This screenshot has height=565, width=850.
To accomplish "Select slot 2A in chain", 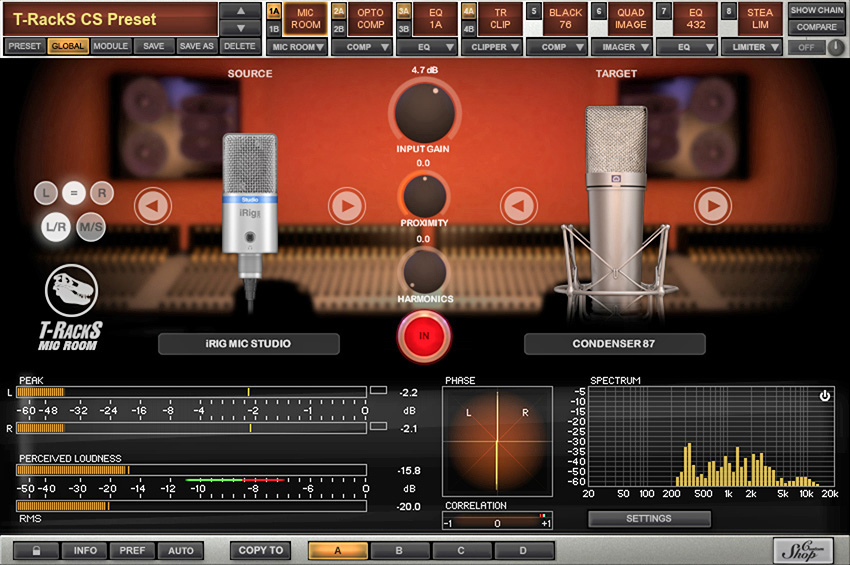I will point(339,11).
